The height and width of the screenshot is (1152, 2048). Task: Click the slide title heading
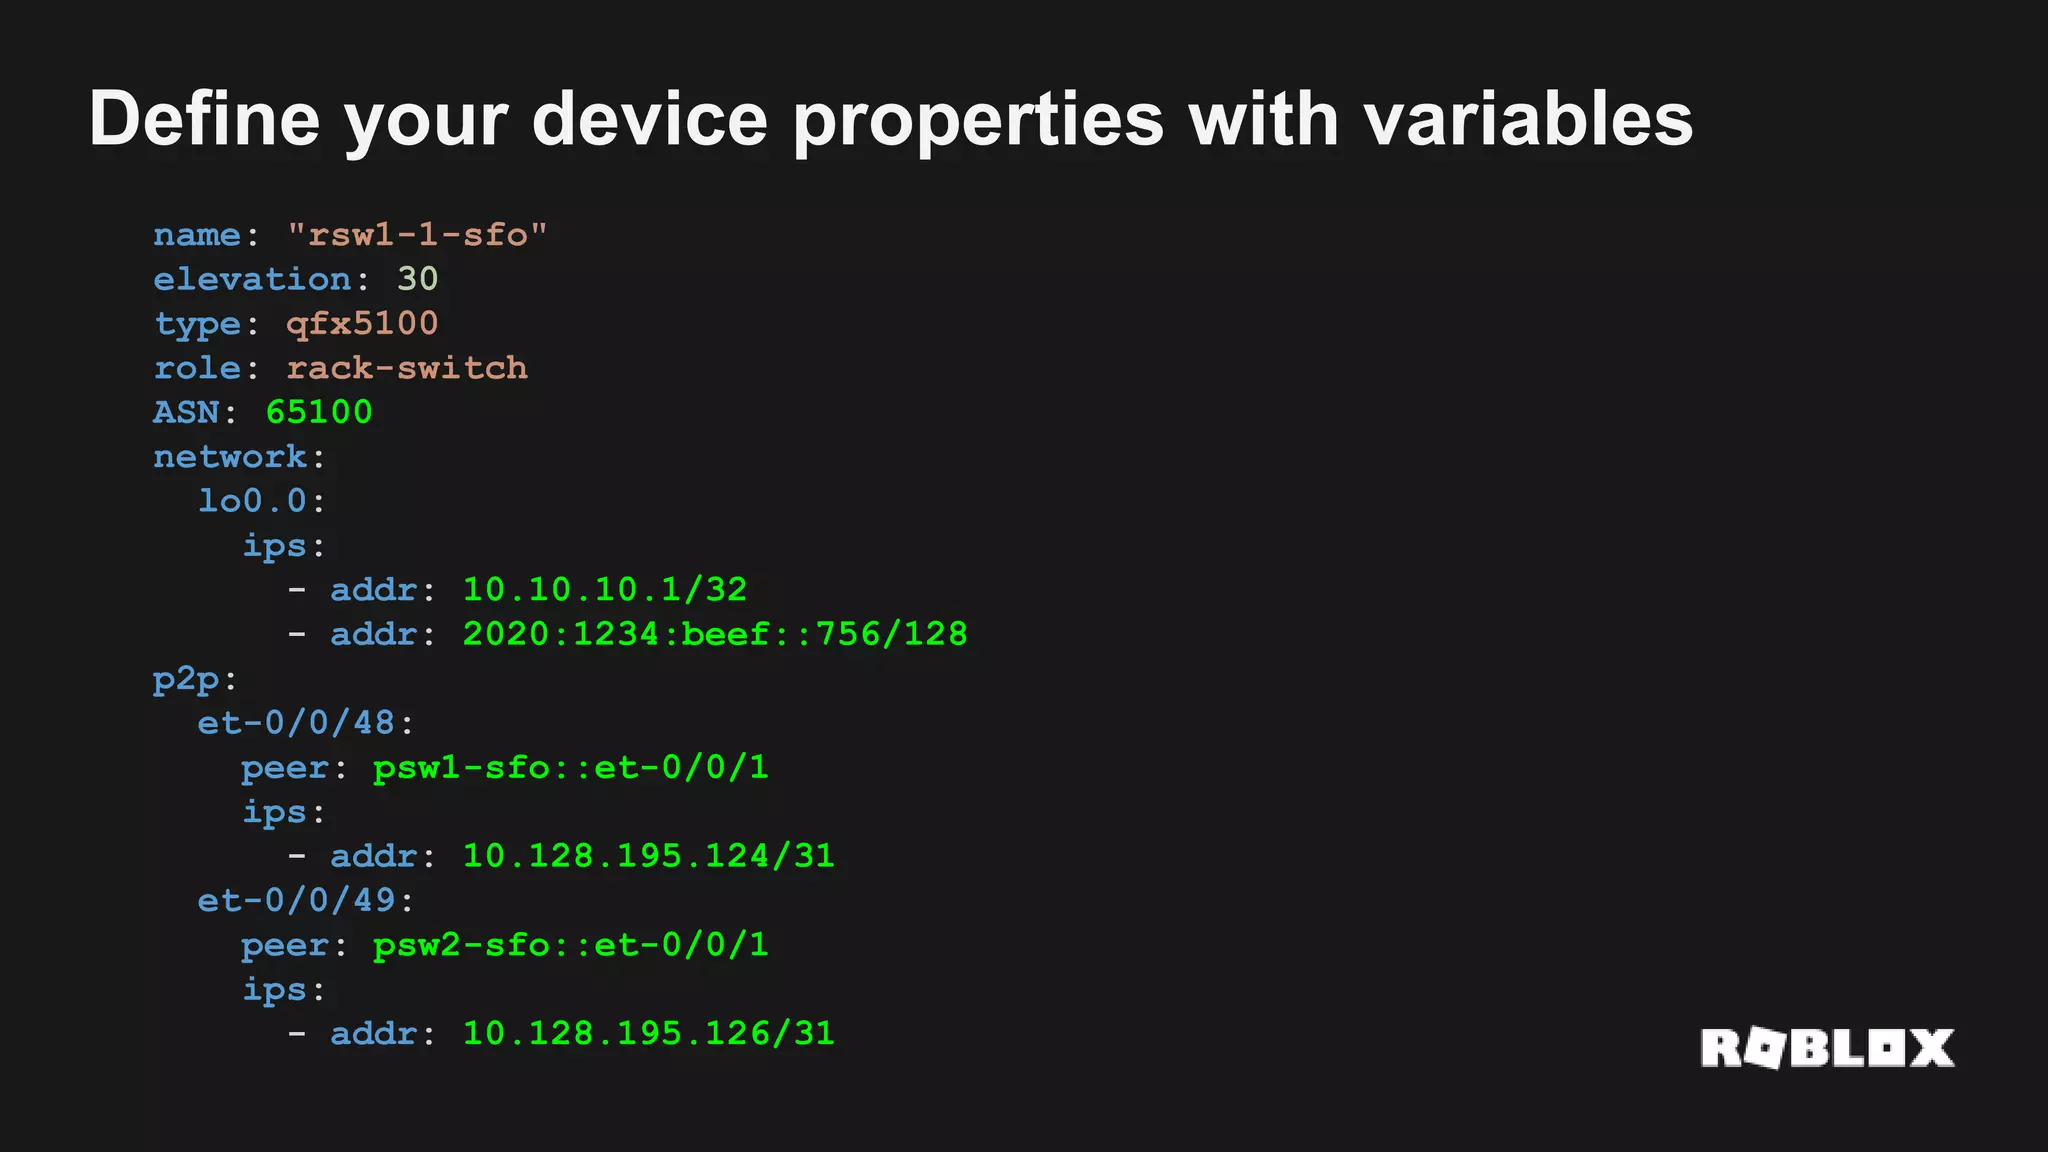point(891,121)
